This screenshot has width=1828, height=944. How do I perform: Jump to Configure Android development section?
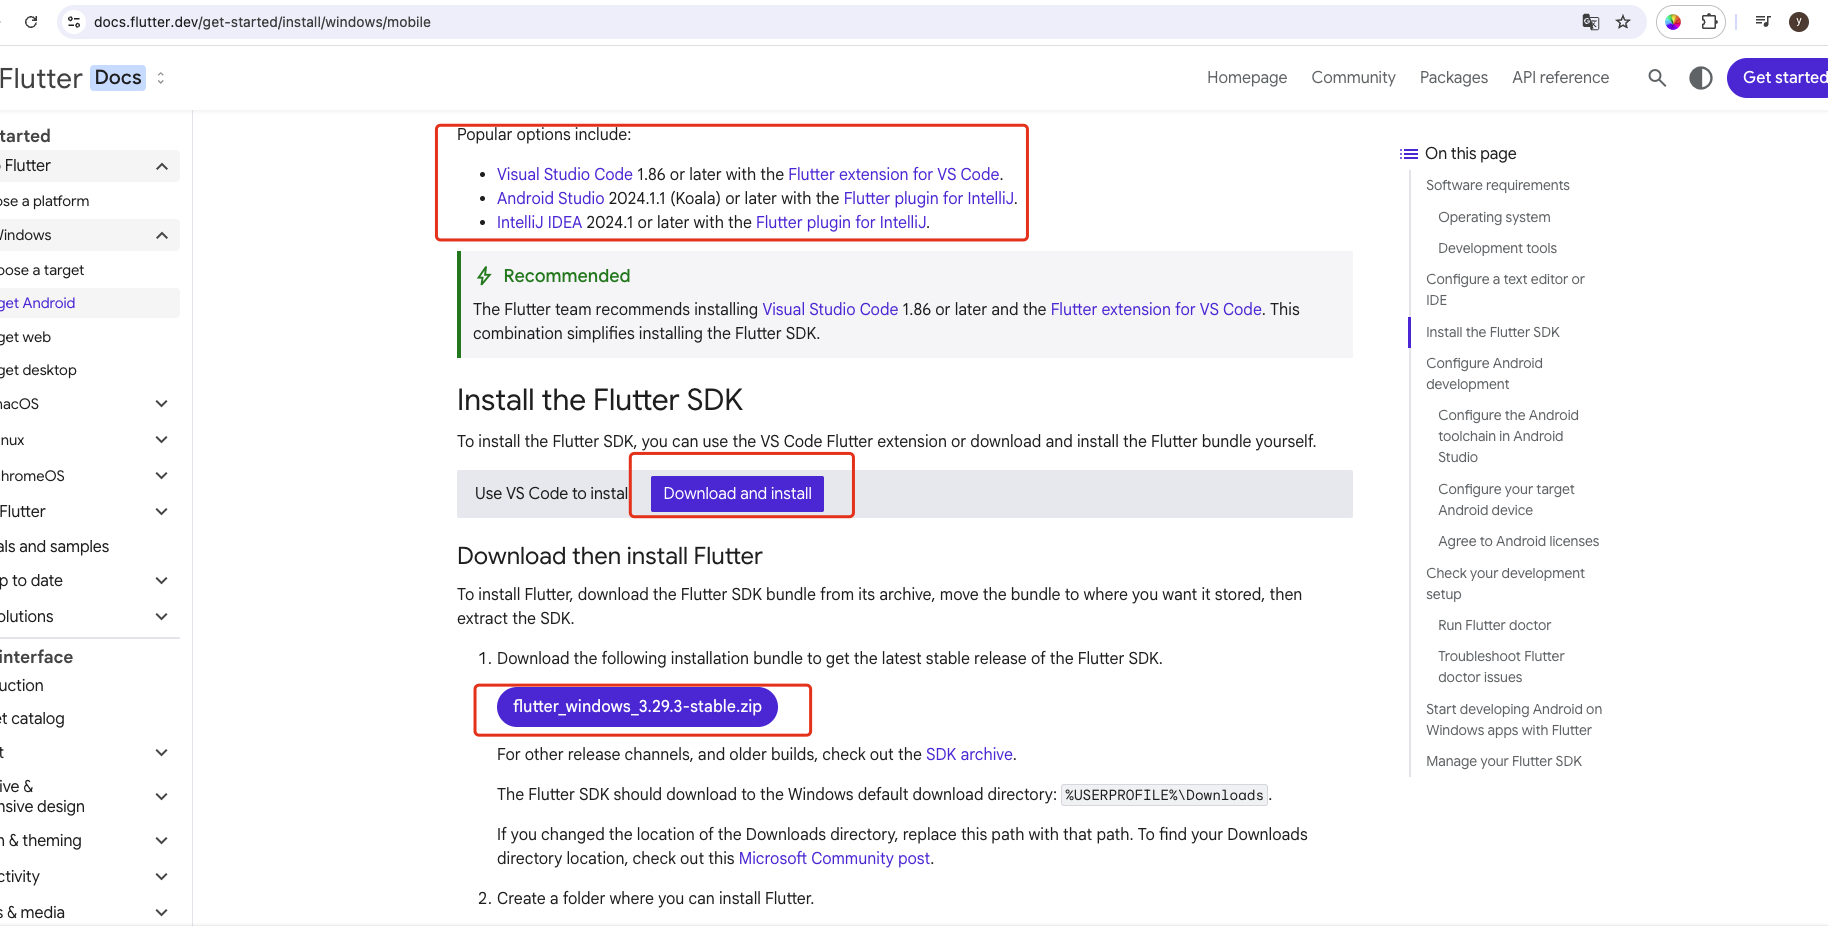[1484, 374]
